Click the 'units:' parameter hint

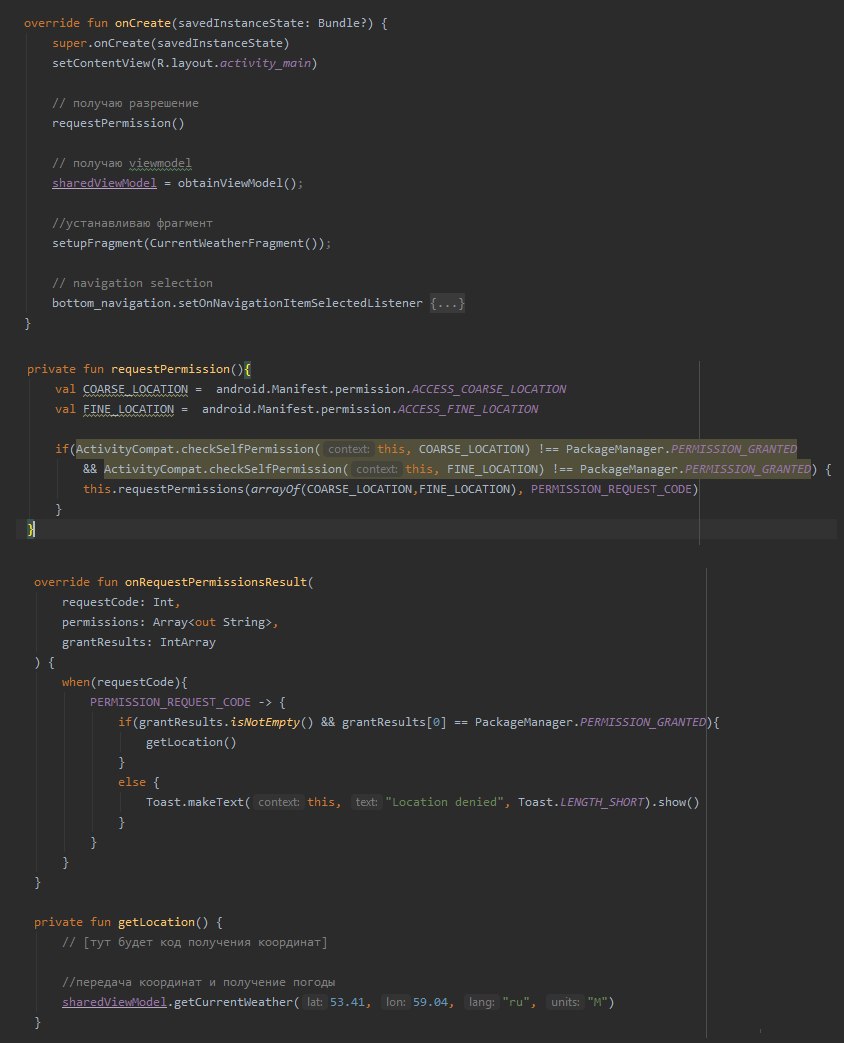coord(565,1002)
